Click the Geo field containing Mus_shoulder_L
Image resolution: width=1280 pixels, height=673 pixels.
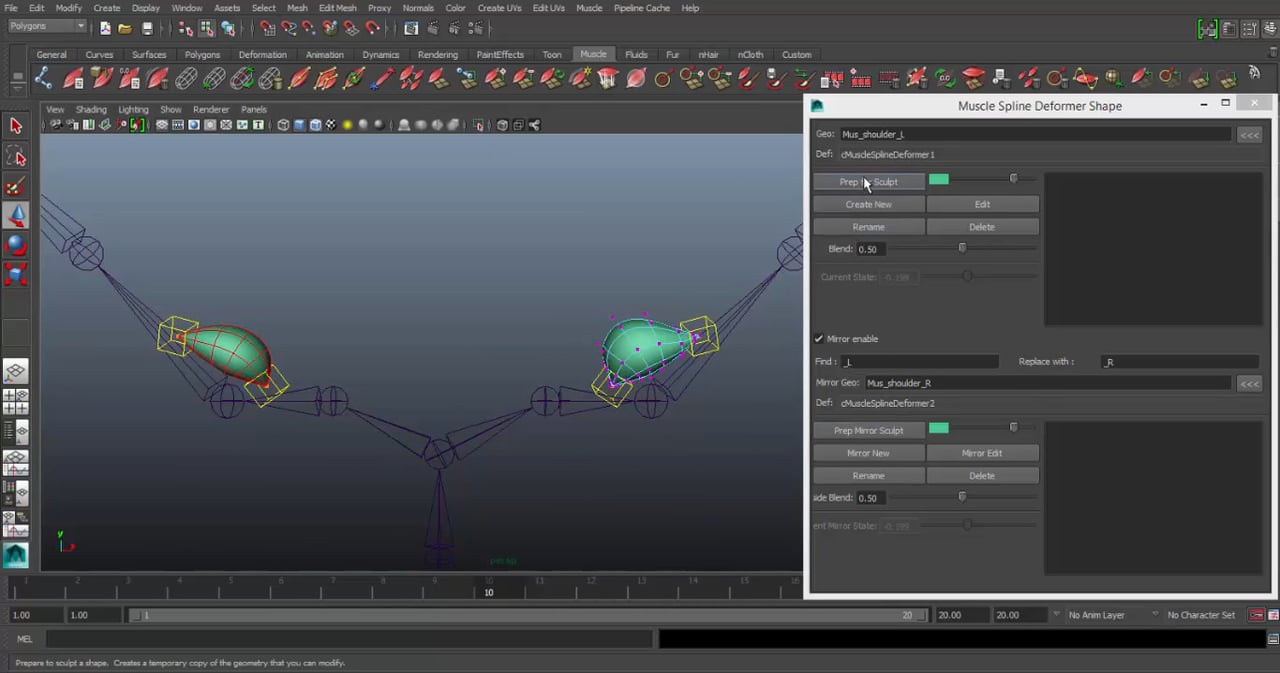click(1034, 134)
